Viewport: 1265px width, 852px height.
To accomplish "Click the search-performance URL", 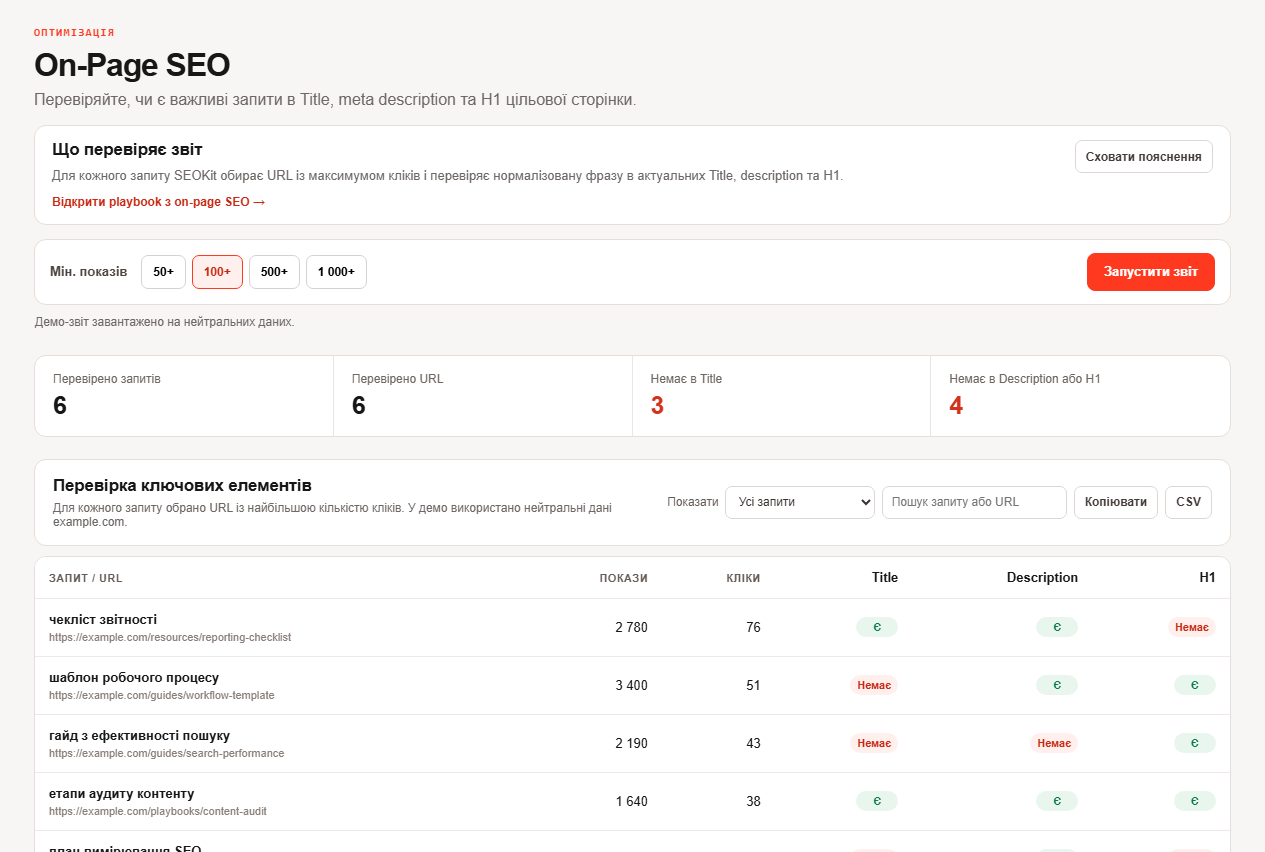I will point(166,753).
